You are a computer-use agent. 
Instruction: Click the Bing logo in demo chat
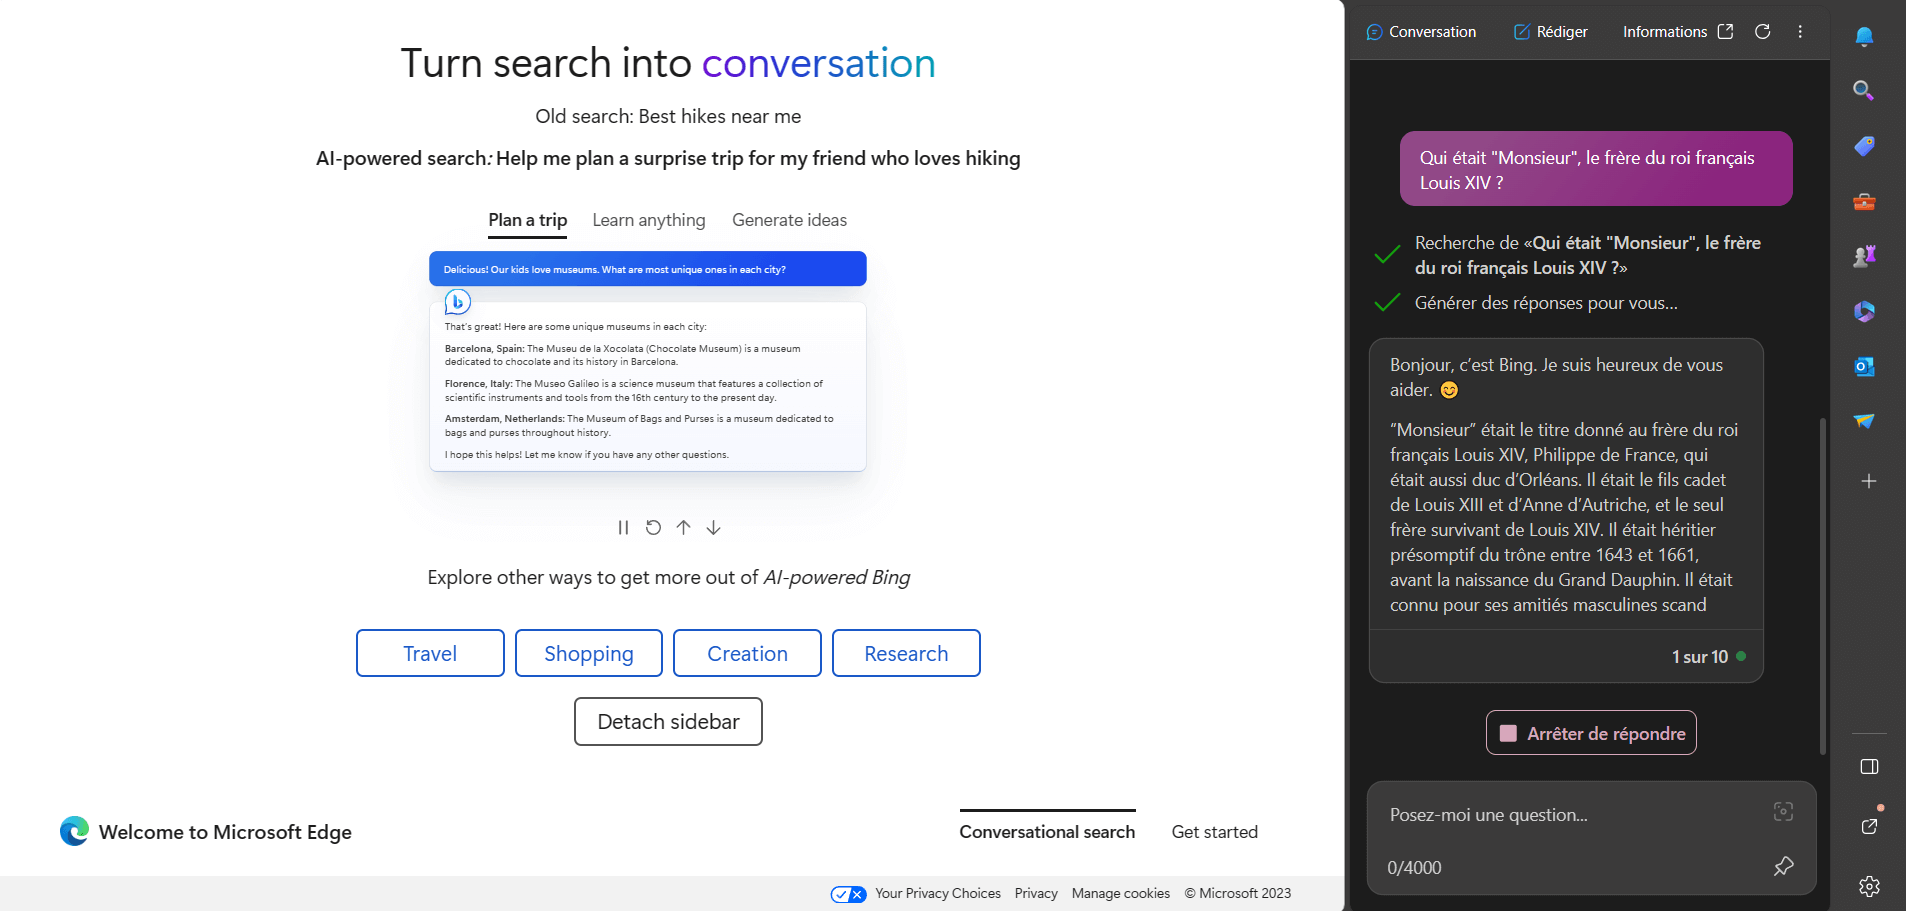click(x=457, y=301)
